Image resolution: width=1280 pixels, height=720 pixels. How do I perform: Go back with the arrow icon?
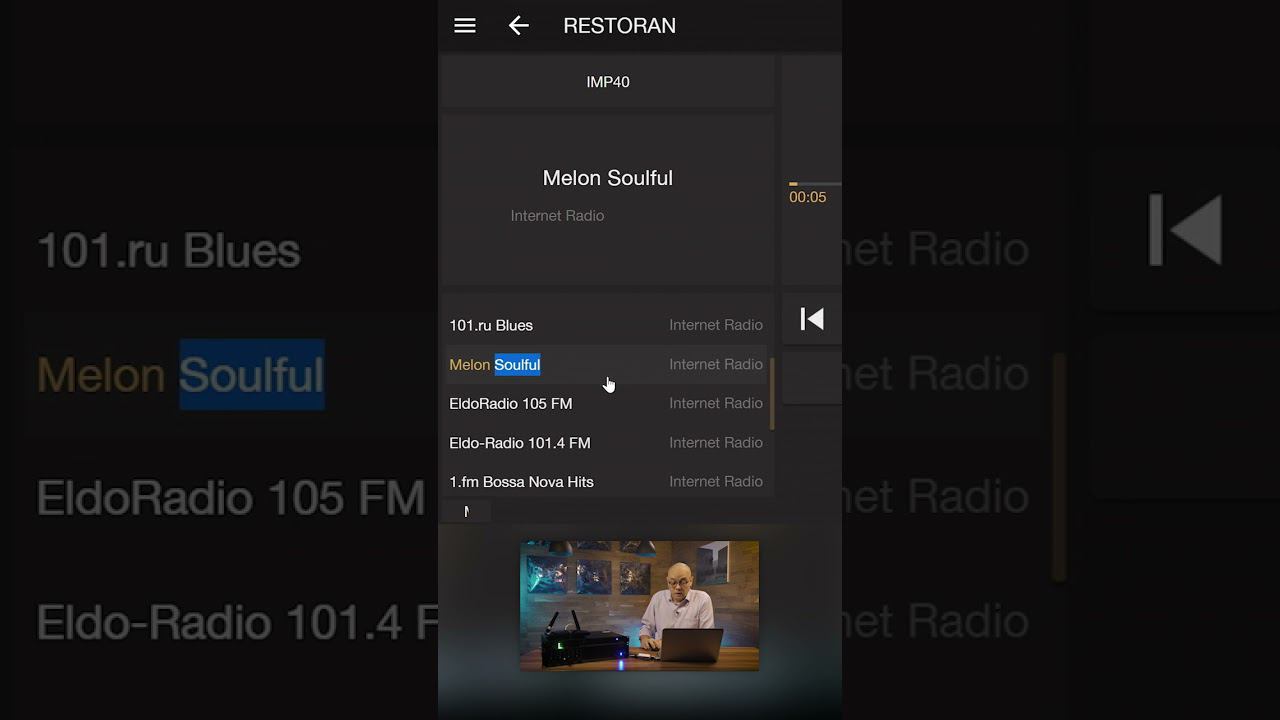[x=518, y=26]
